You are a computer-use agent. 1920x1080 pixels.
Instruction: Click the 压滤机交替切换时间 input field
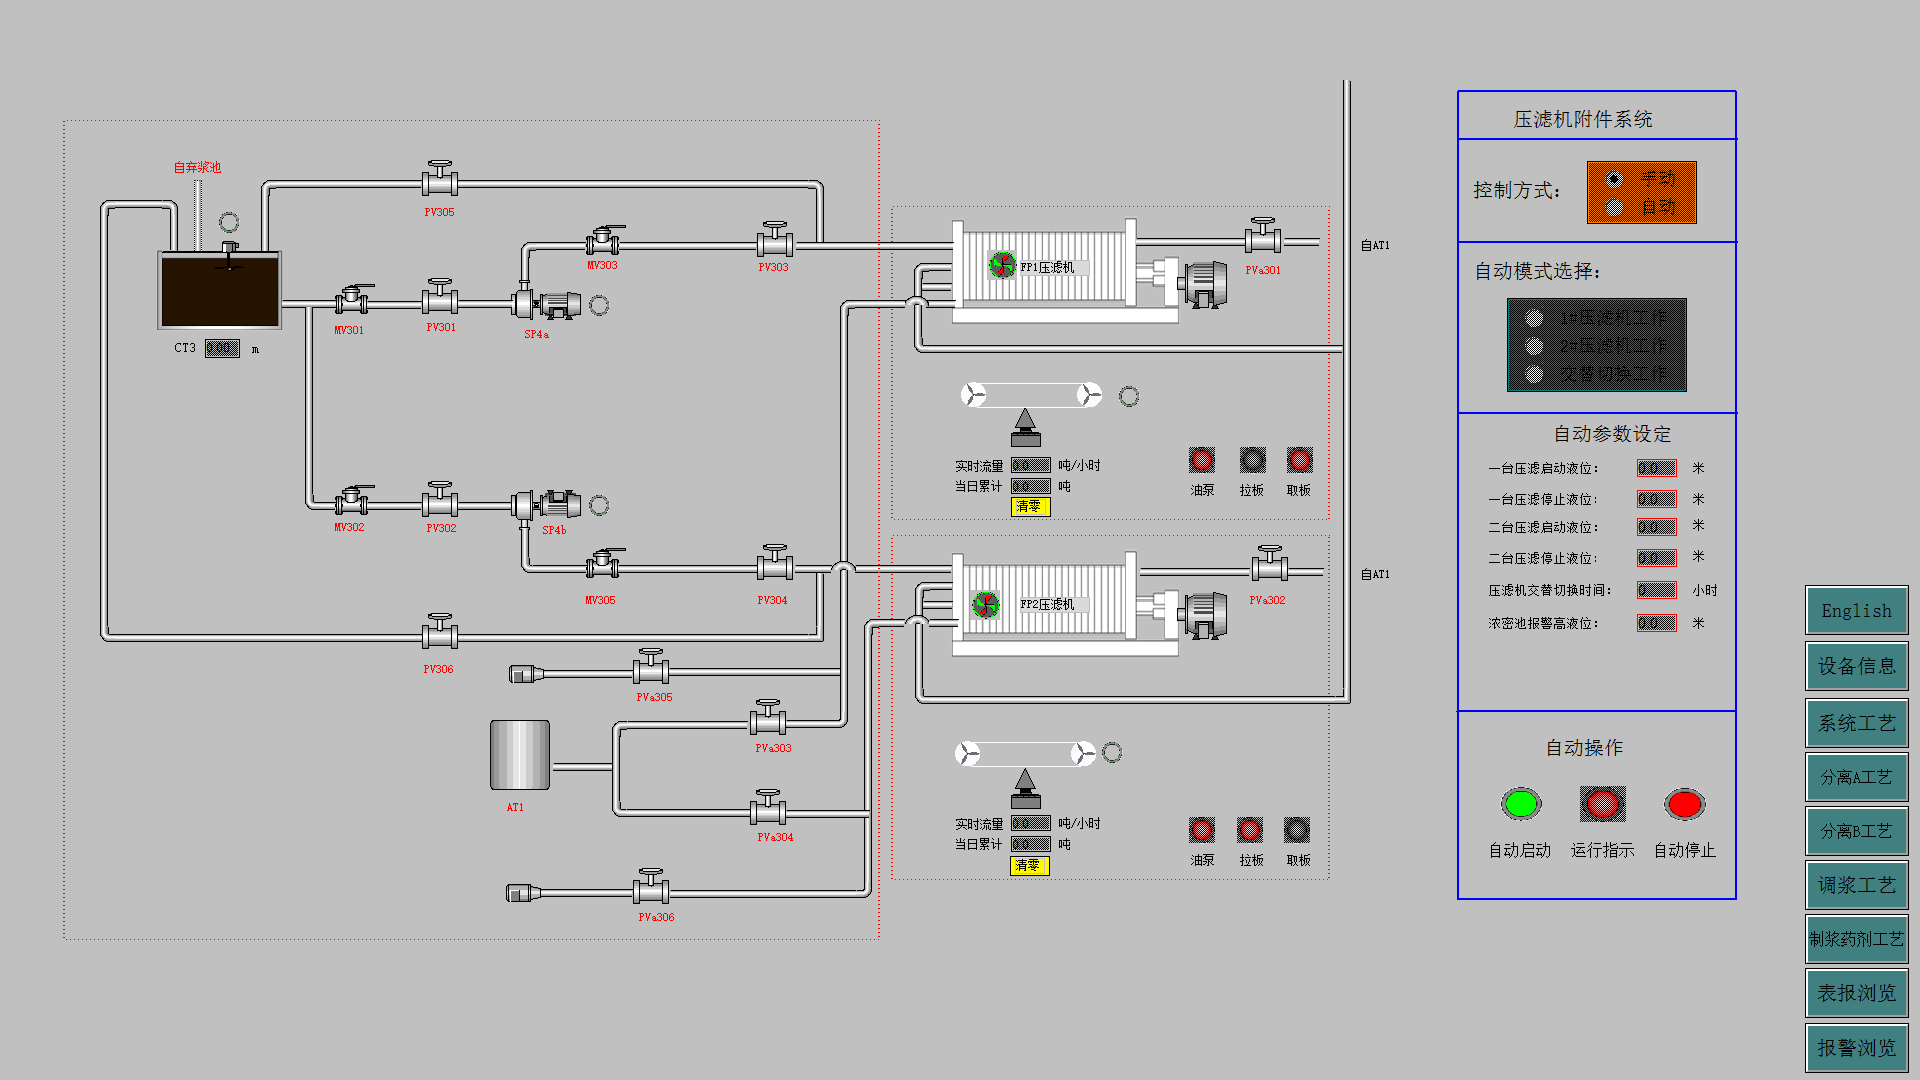(1656, 590)
